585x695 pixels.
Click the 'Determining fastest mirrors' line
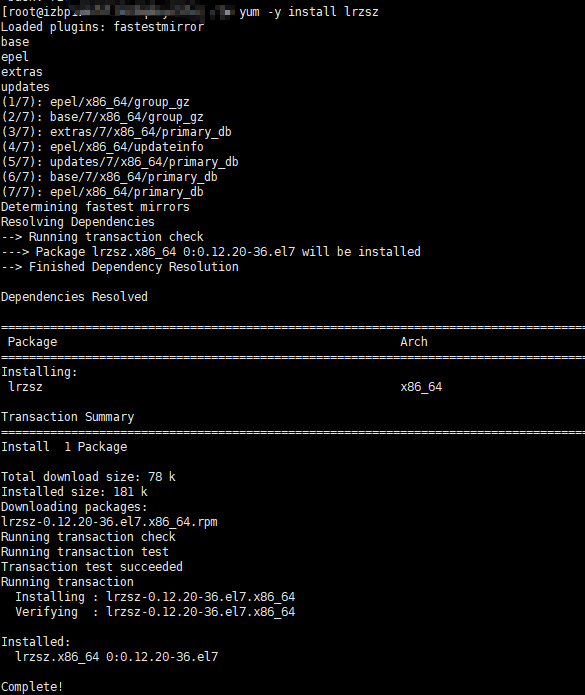coord(95,207)
